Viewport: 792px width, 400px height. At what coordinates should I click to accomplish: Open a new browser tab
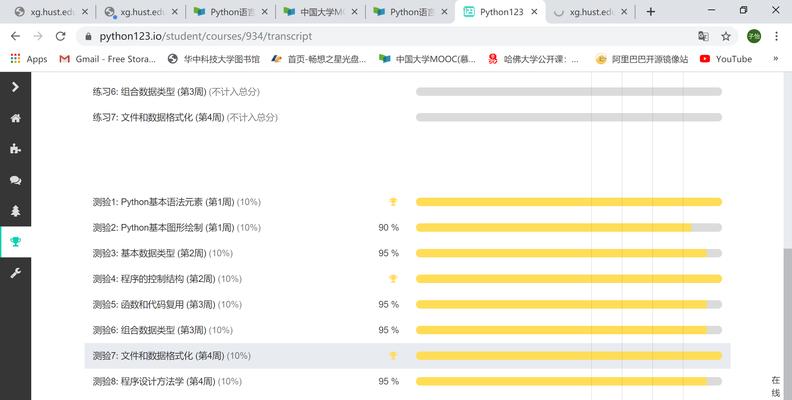click(651, 12)
